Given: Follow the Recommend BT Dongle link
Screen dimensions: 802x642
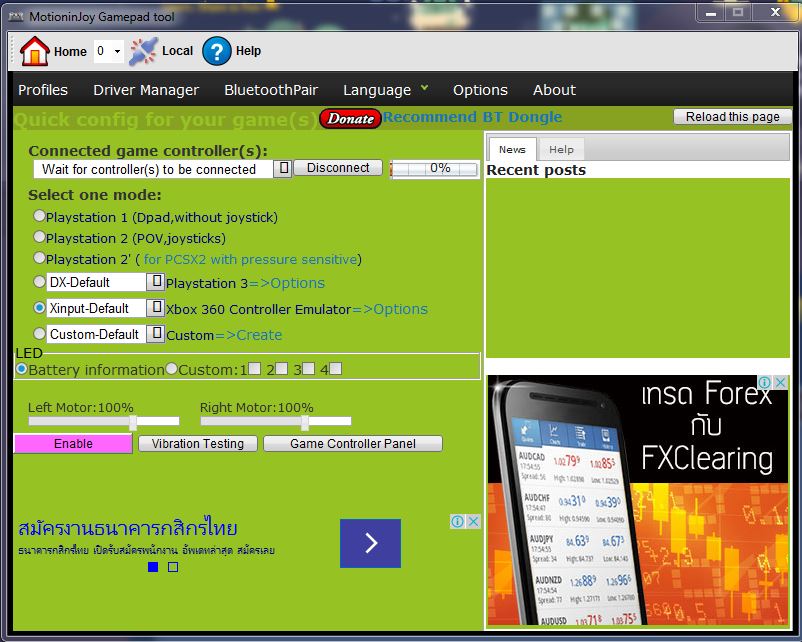Looking at the screenshot, I should point(472,117).
